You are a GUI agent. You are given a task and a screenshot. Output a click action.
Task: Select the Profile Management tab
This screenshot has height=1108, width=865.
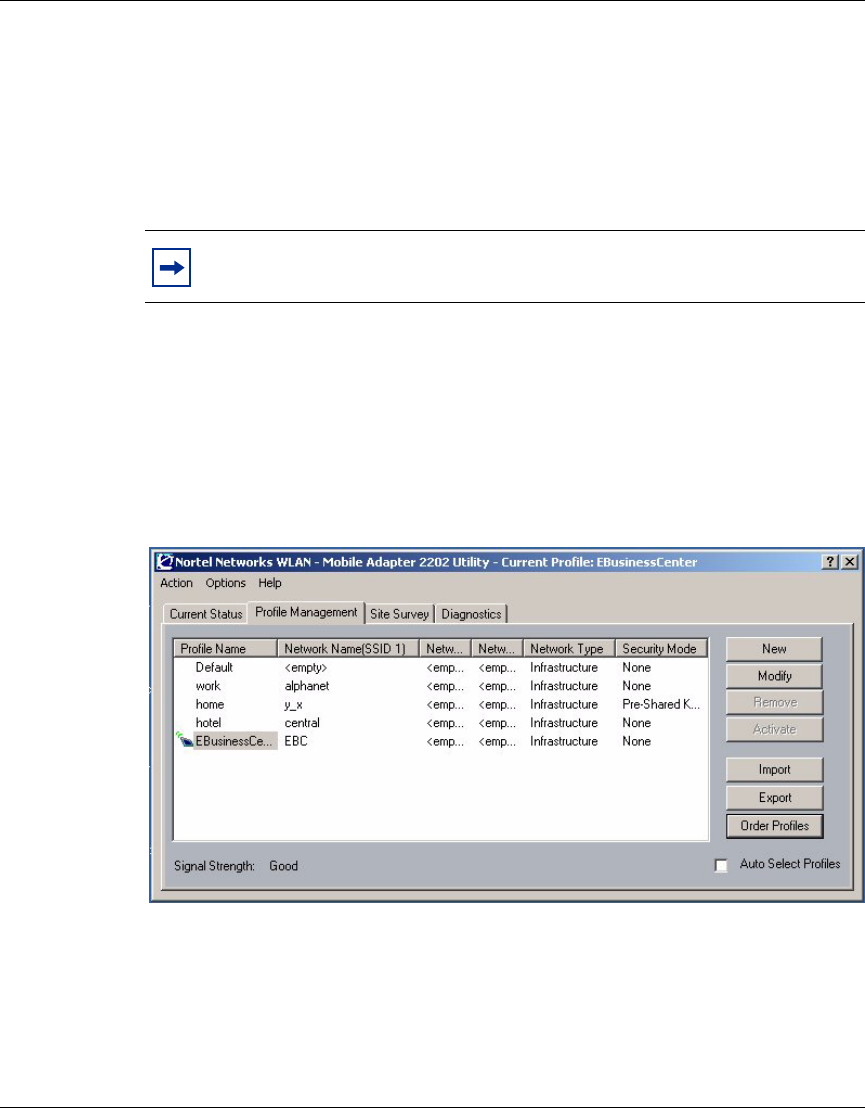pyautogui.click(x=306, y=612)
